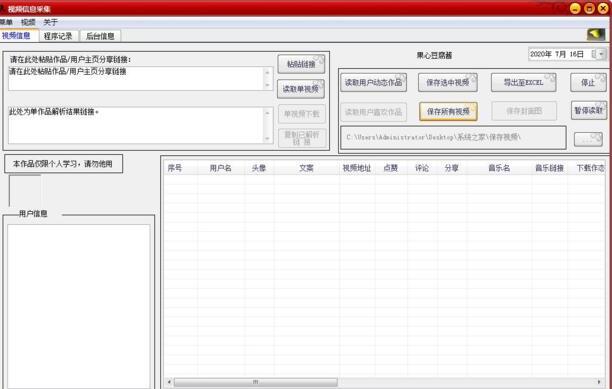
Task: Switch to the 程序记录 tab
Action: click(58, 36)
